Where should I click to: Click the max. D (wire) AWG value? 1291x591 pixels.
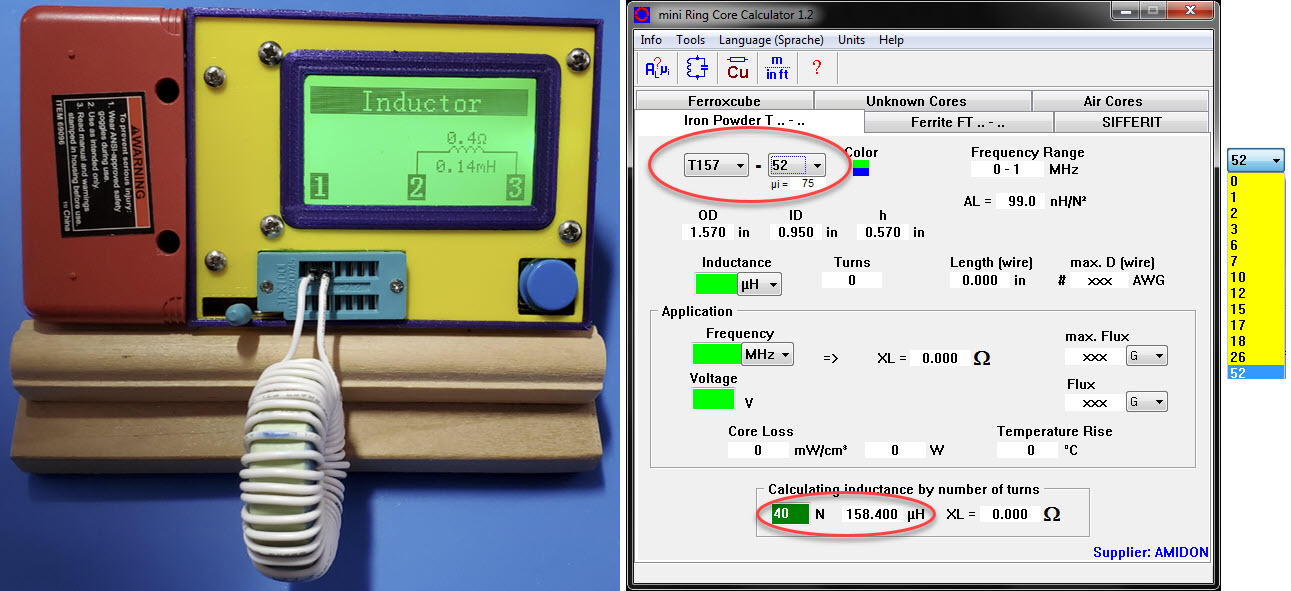click(1100, 281)
